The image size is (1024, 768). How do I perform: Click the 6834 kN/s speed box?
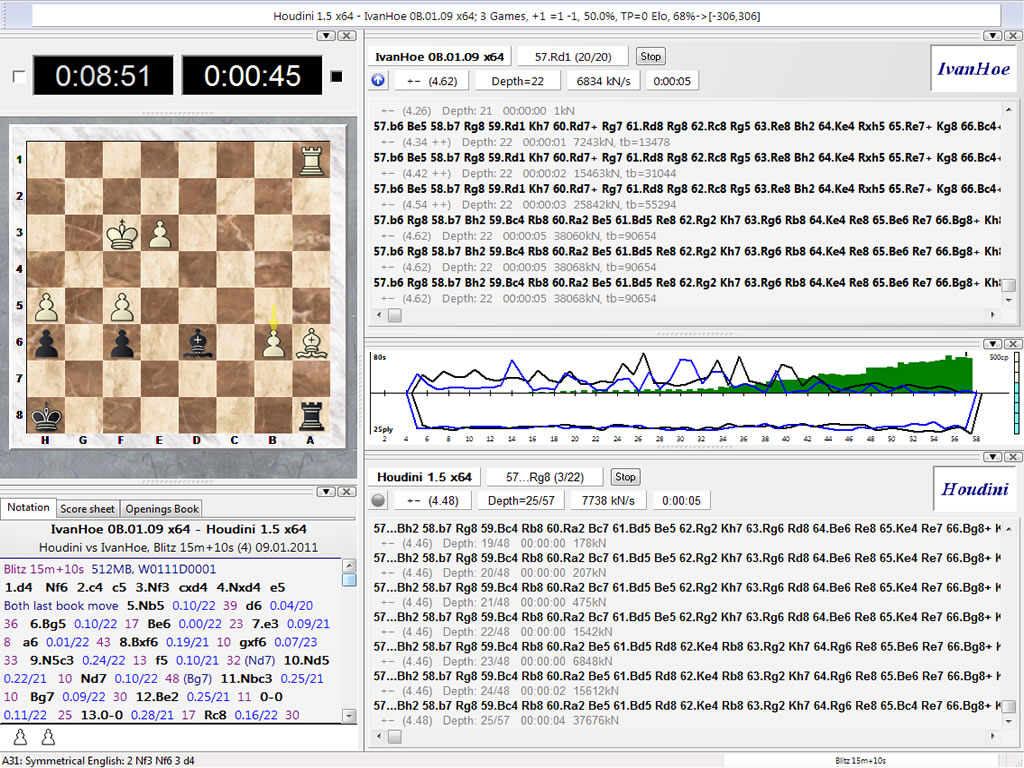click(603, 81)
